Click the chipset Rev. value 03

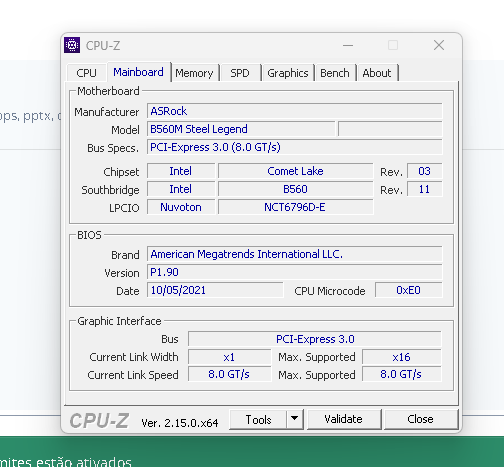[425, 171]
